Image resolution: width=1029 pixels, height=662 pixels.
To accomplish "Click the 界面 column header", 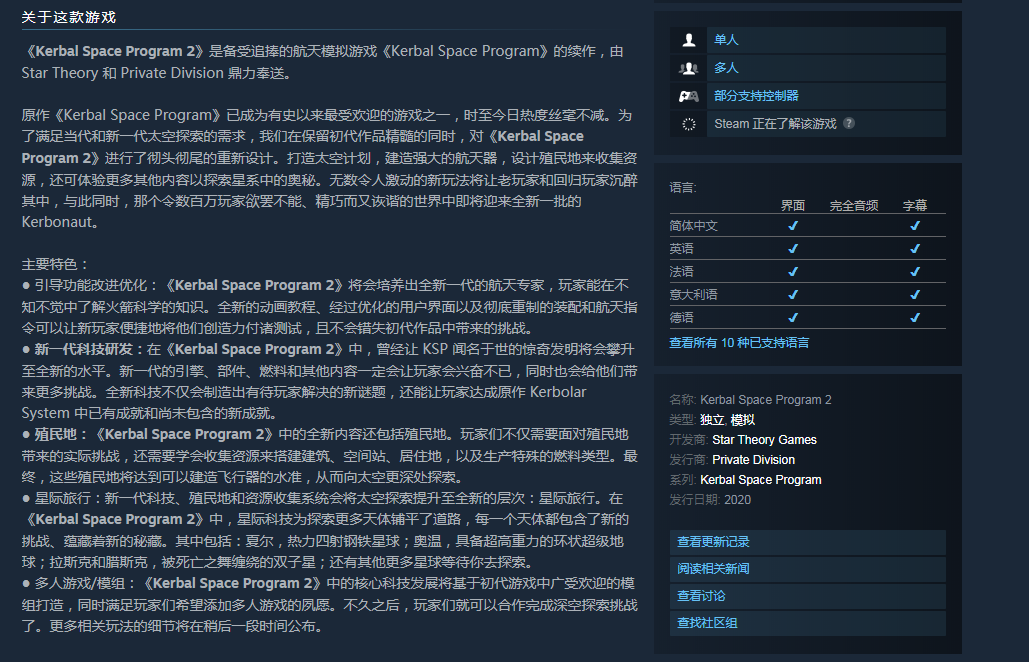I will (x=793, y=205).
